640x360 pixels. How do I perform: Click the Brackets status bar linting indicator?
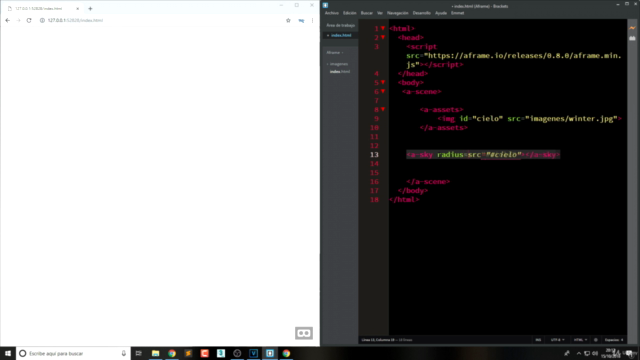(x=596, y=340)
